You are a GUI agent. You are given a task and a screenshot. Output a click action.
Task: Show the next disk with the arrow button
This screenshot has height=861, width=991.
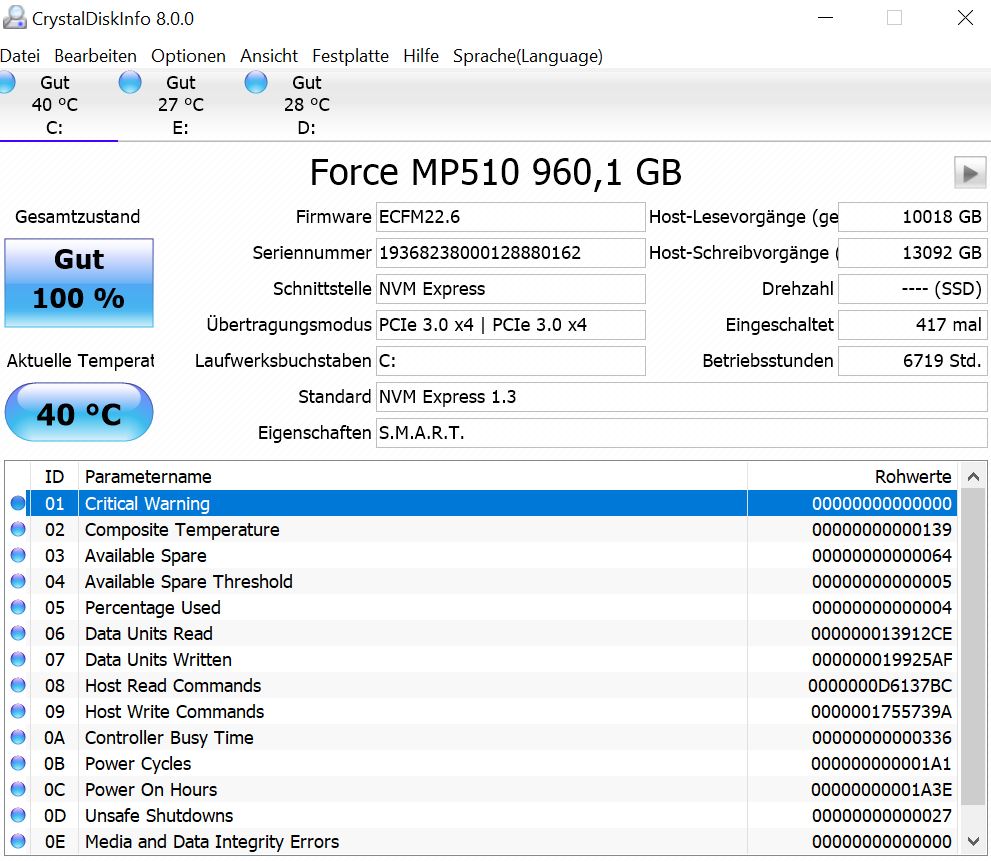pos(970,173)
